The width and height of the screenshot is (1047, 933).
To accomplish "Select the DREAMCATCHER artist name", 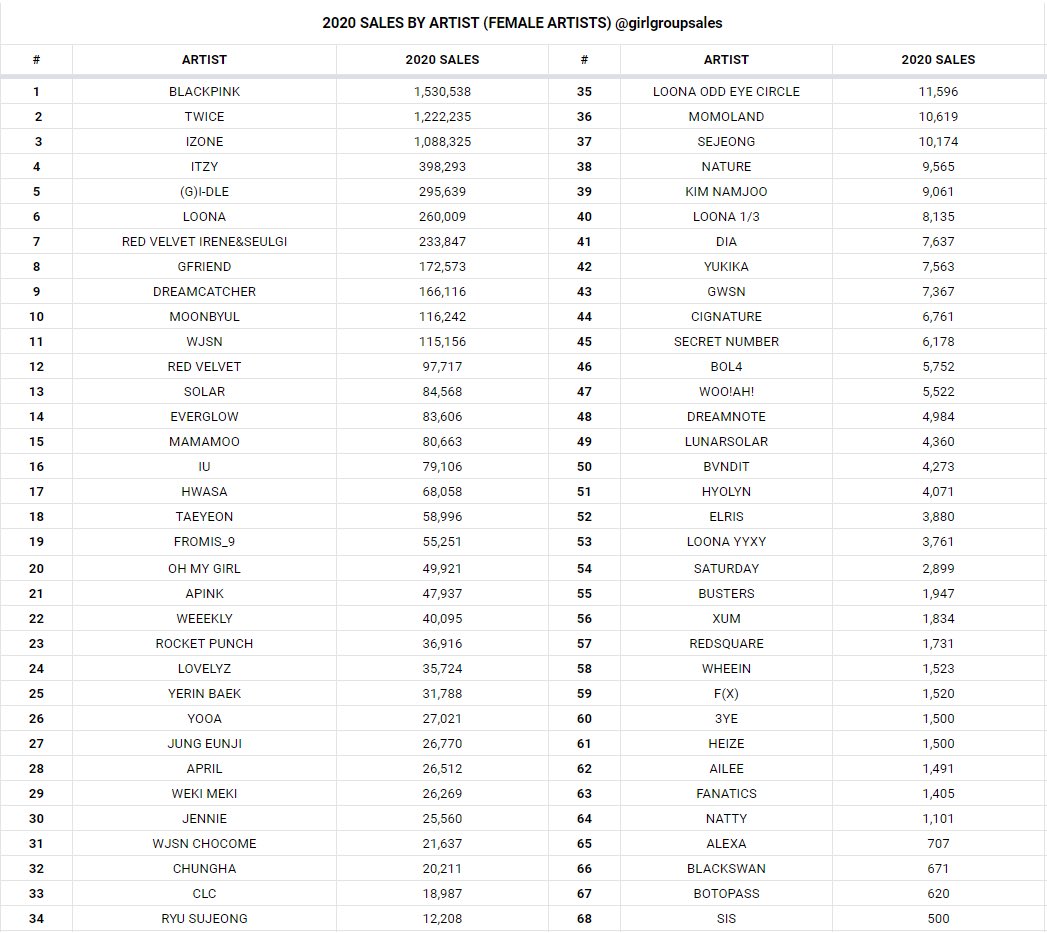I will point(204,292).
